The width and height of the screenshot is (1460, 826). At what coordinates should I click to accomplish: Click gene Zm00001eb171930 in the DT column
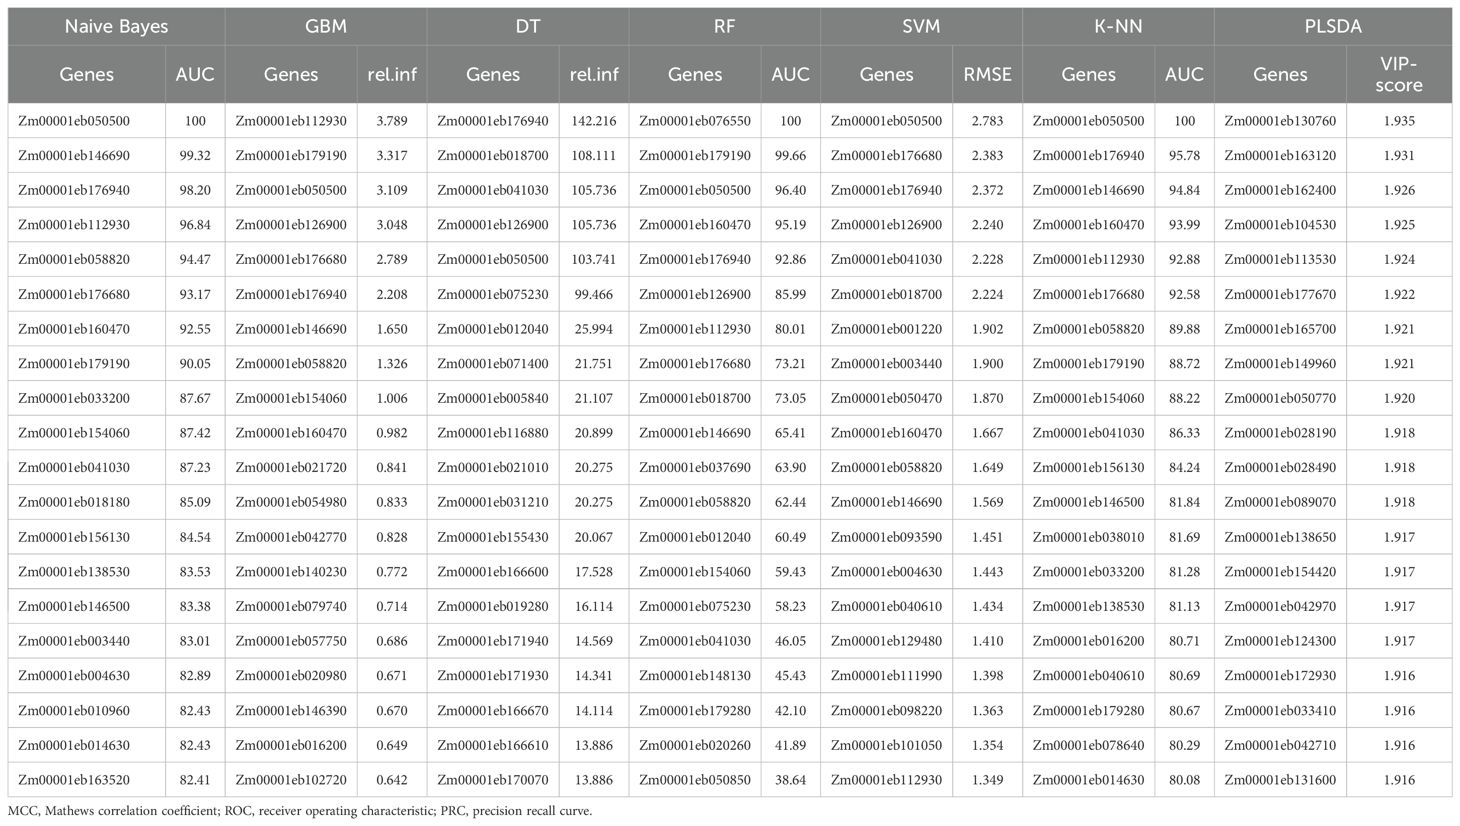click(x=493, y=676)
